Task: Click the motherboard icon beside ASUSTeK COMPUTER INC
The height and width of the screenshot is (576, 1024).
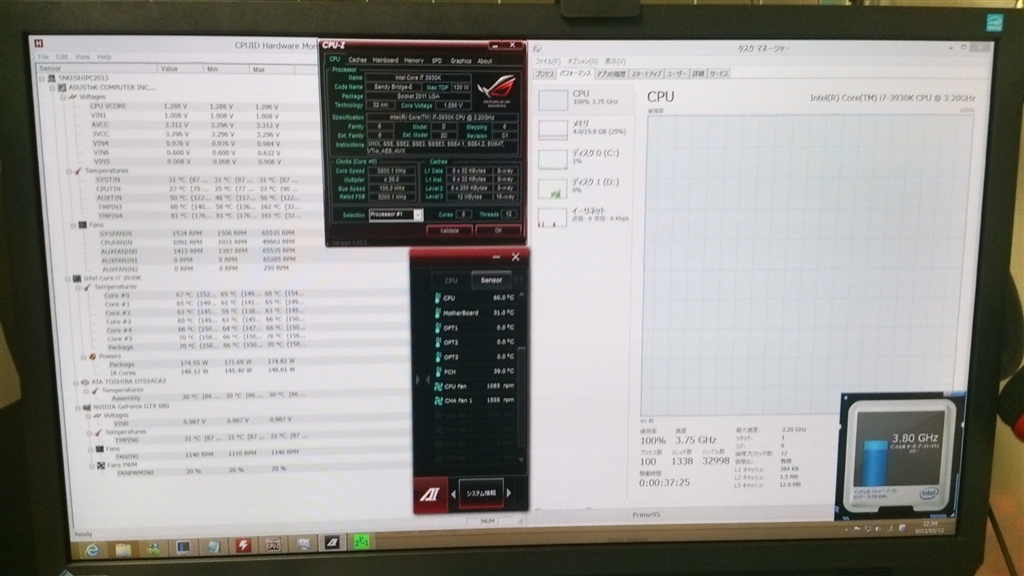Action: 62,87
